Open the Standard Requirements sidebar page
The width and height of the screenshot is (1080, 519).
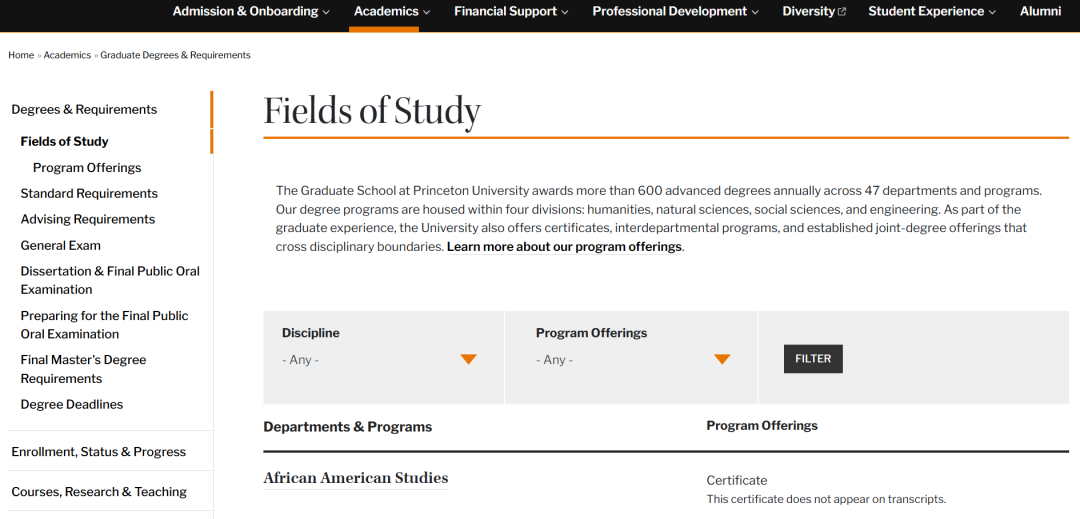tap(89, 193)
